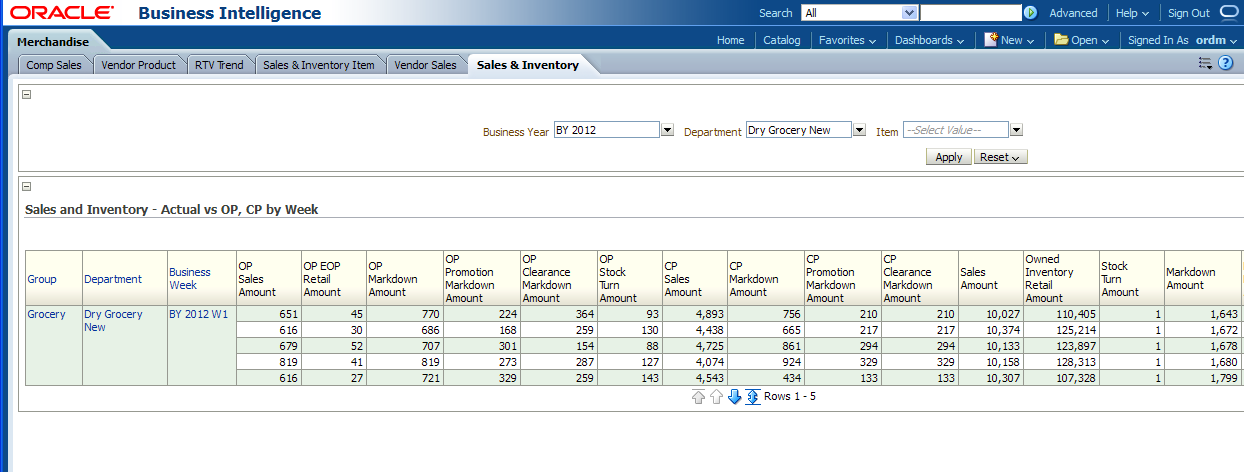Switch to the Vendor Sales tab
The width and height of the screenshot is (1244, 472).
(425, 65)
